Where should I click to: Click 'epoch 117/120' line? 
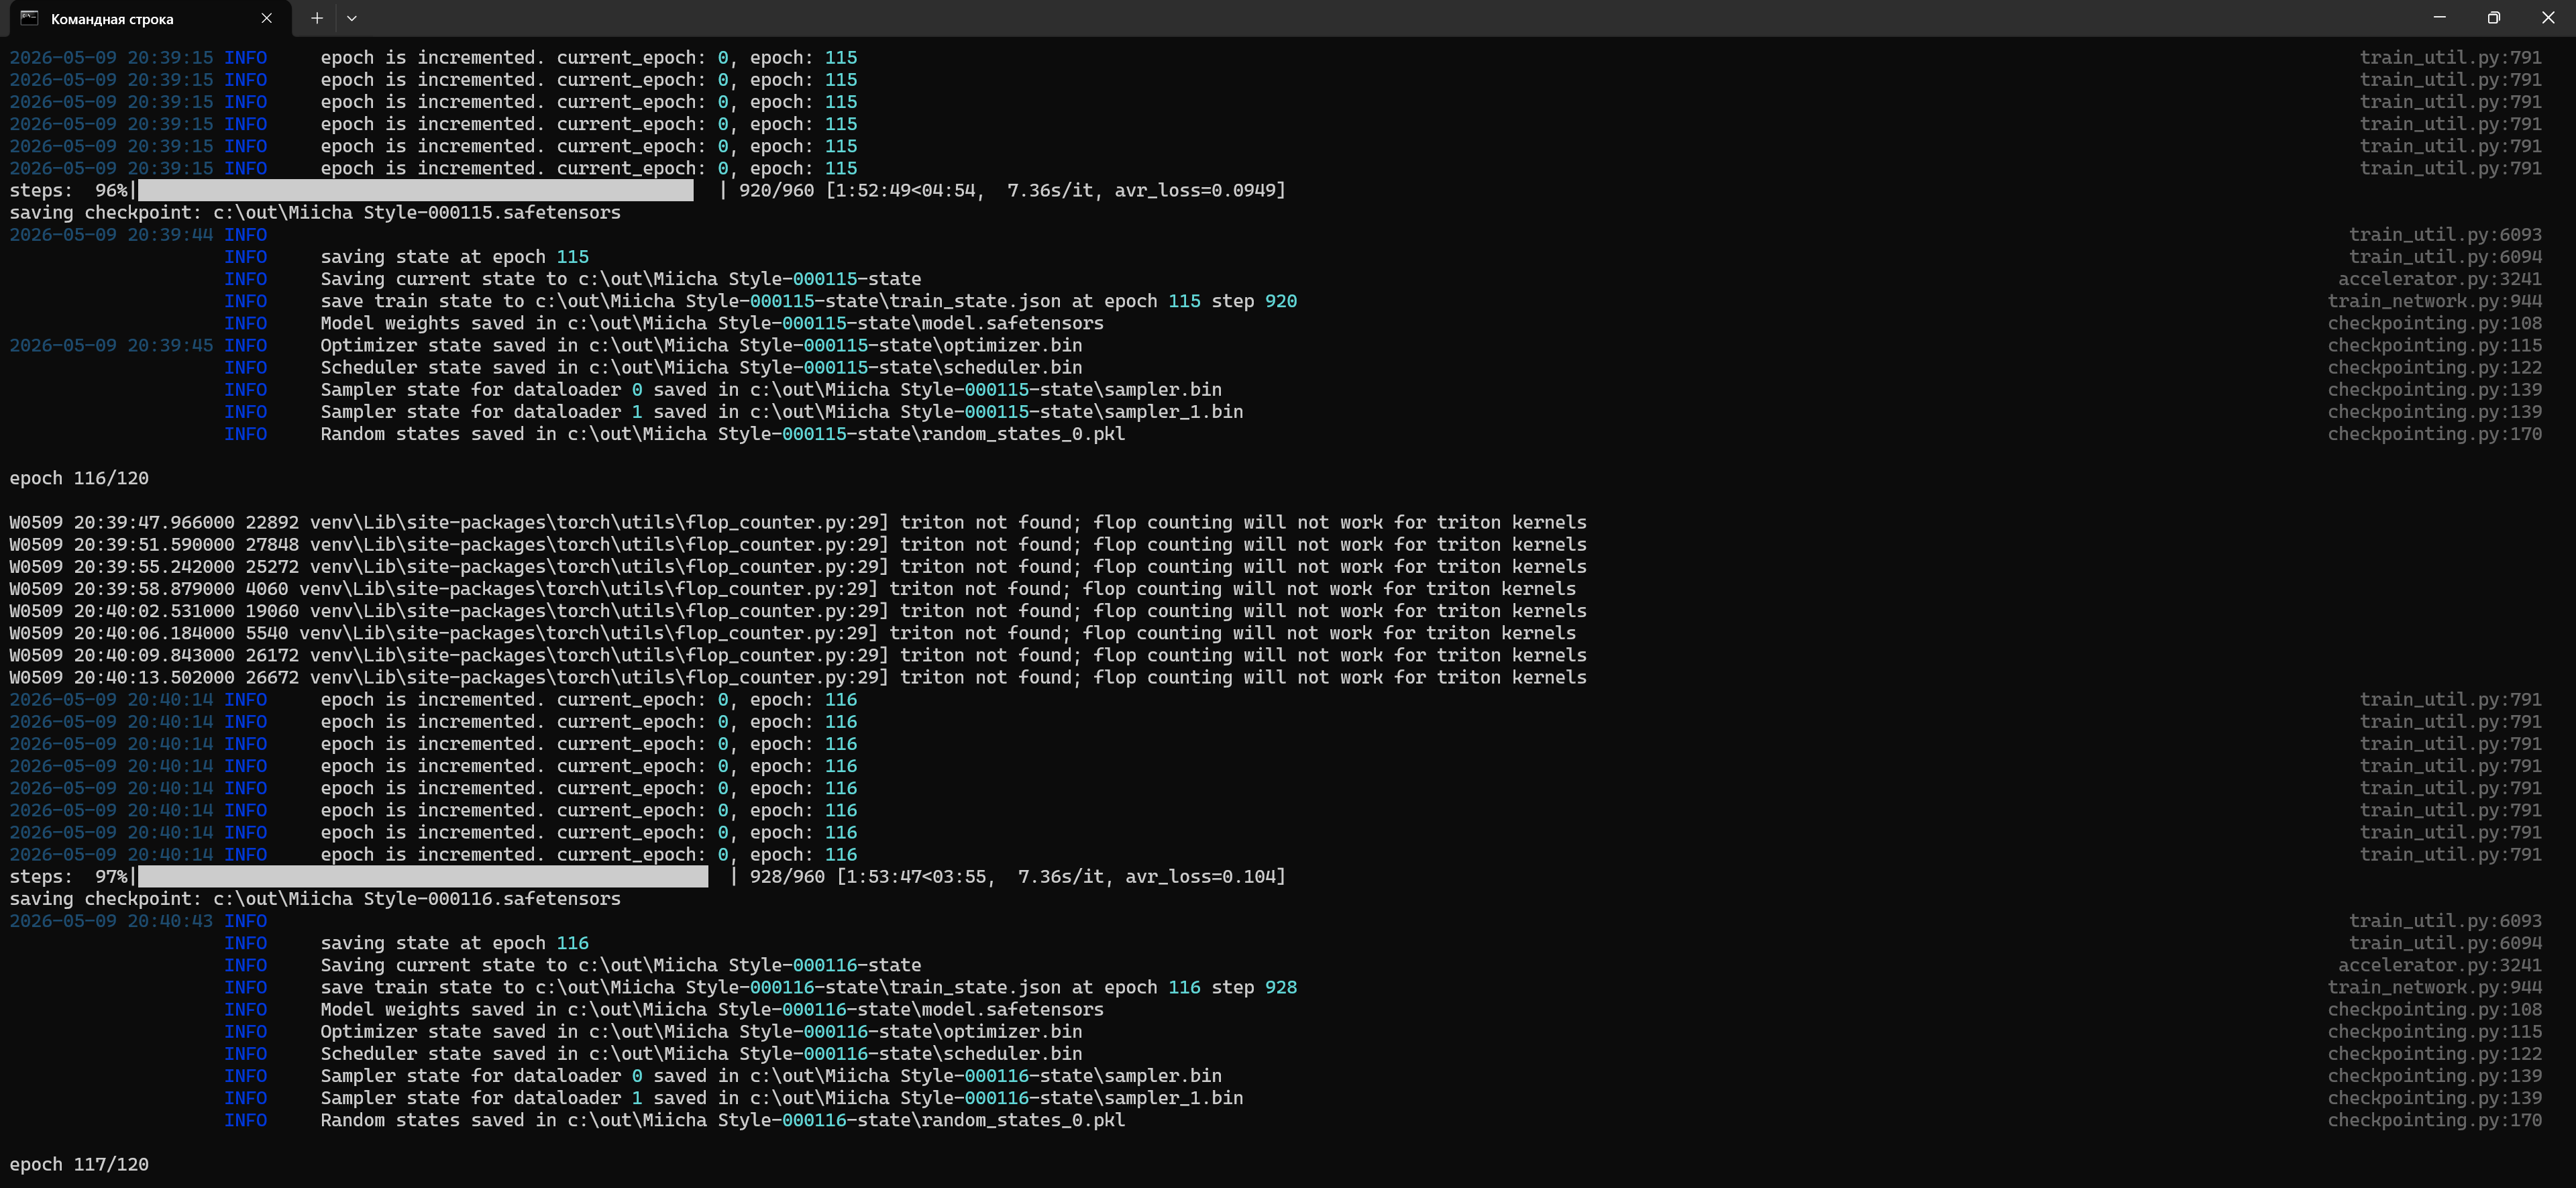point(79,1165)
